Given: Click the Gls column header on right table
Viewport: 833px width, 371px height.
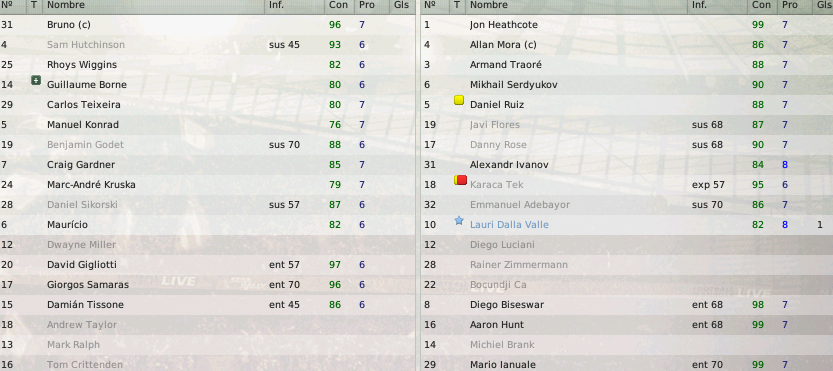Looking at the screenshot, I should point(822,5).
